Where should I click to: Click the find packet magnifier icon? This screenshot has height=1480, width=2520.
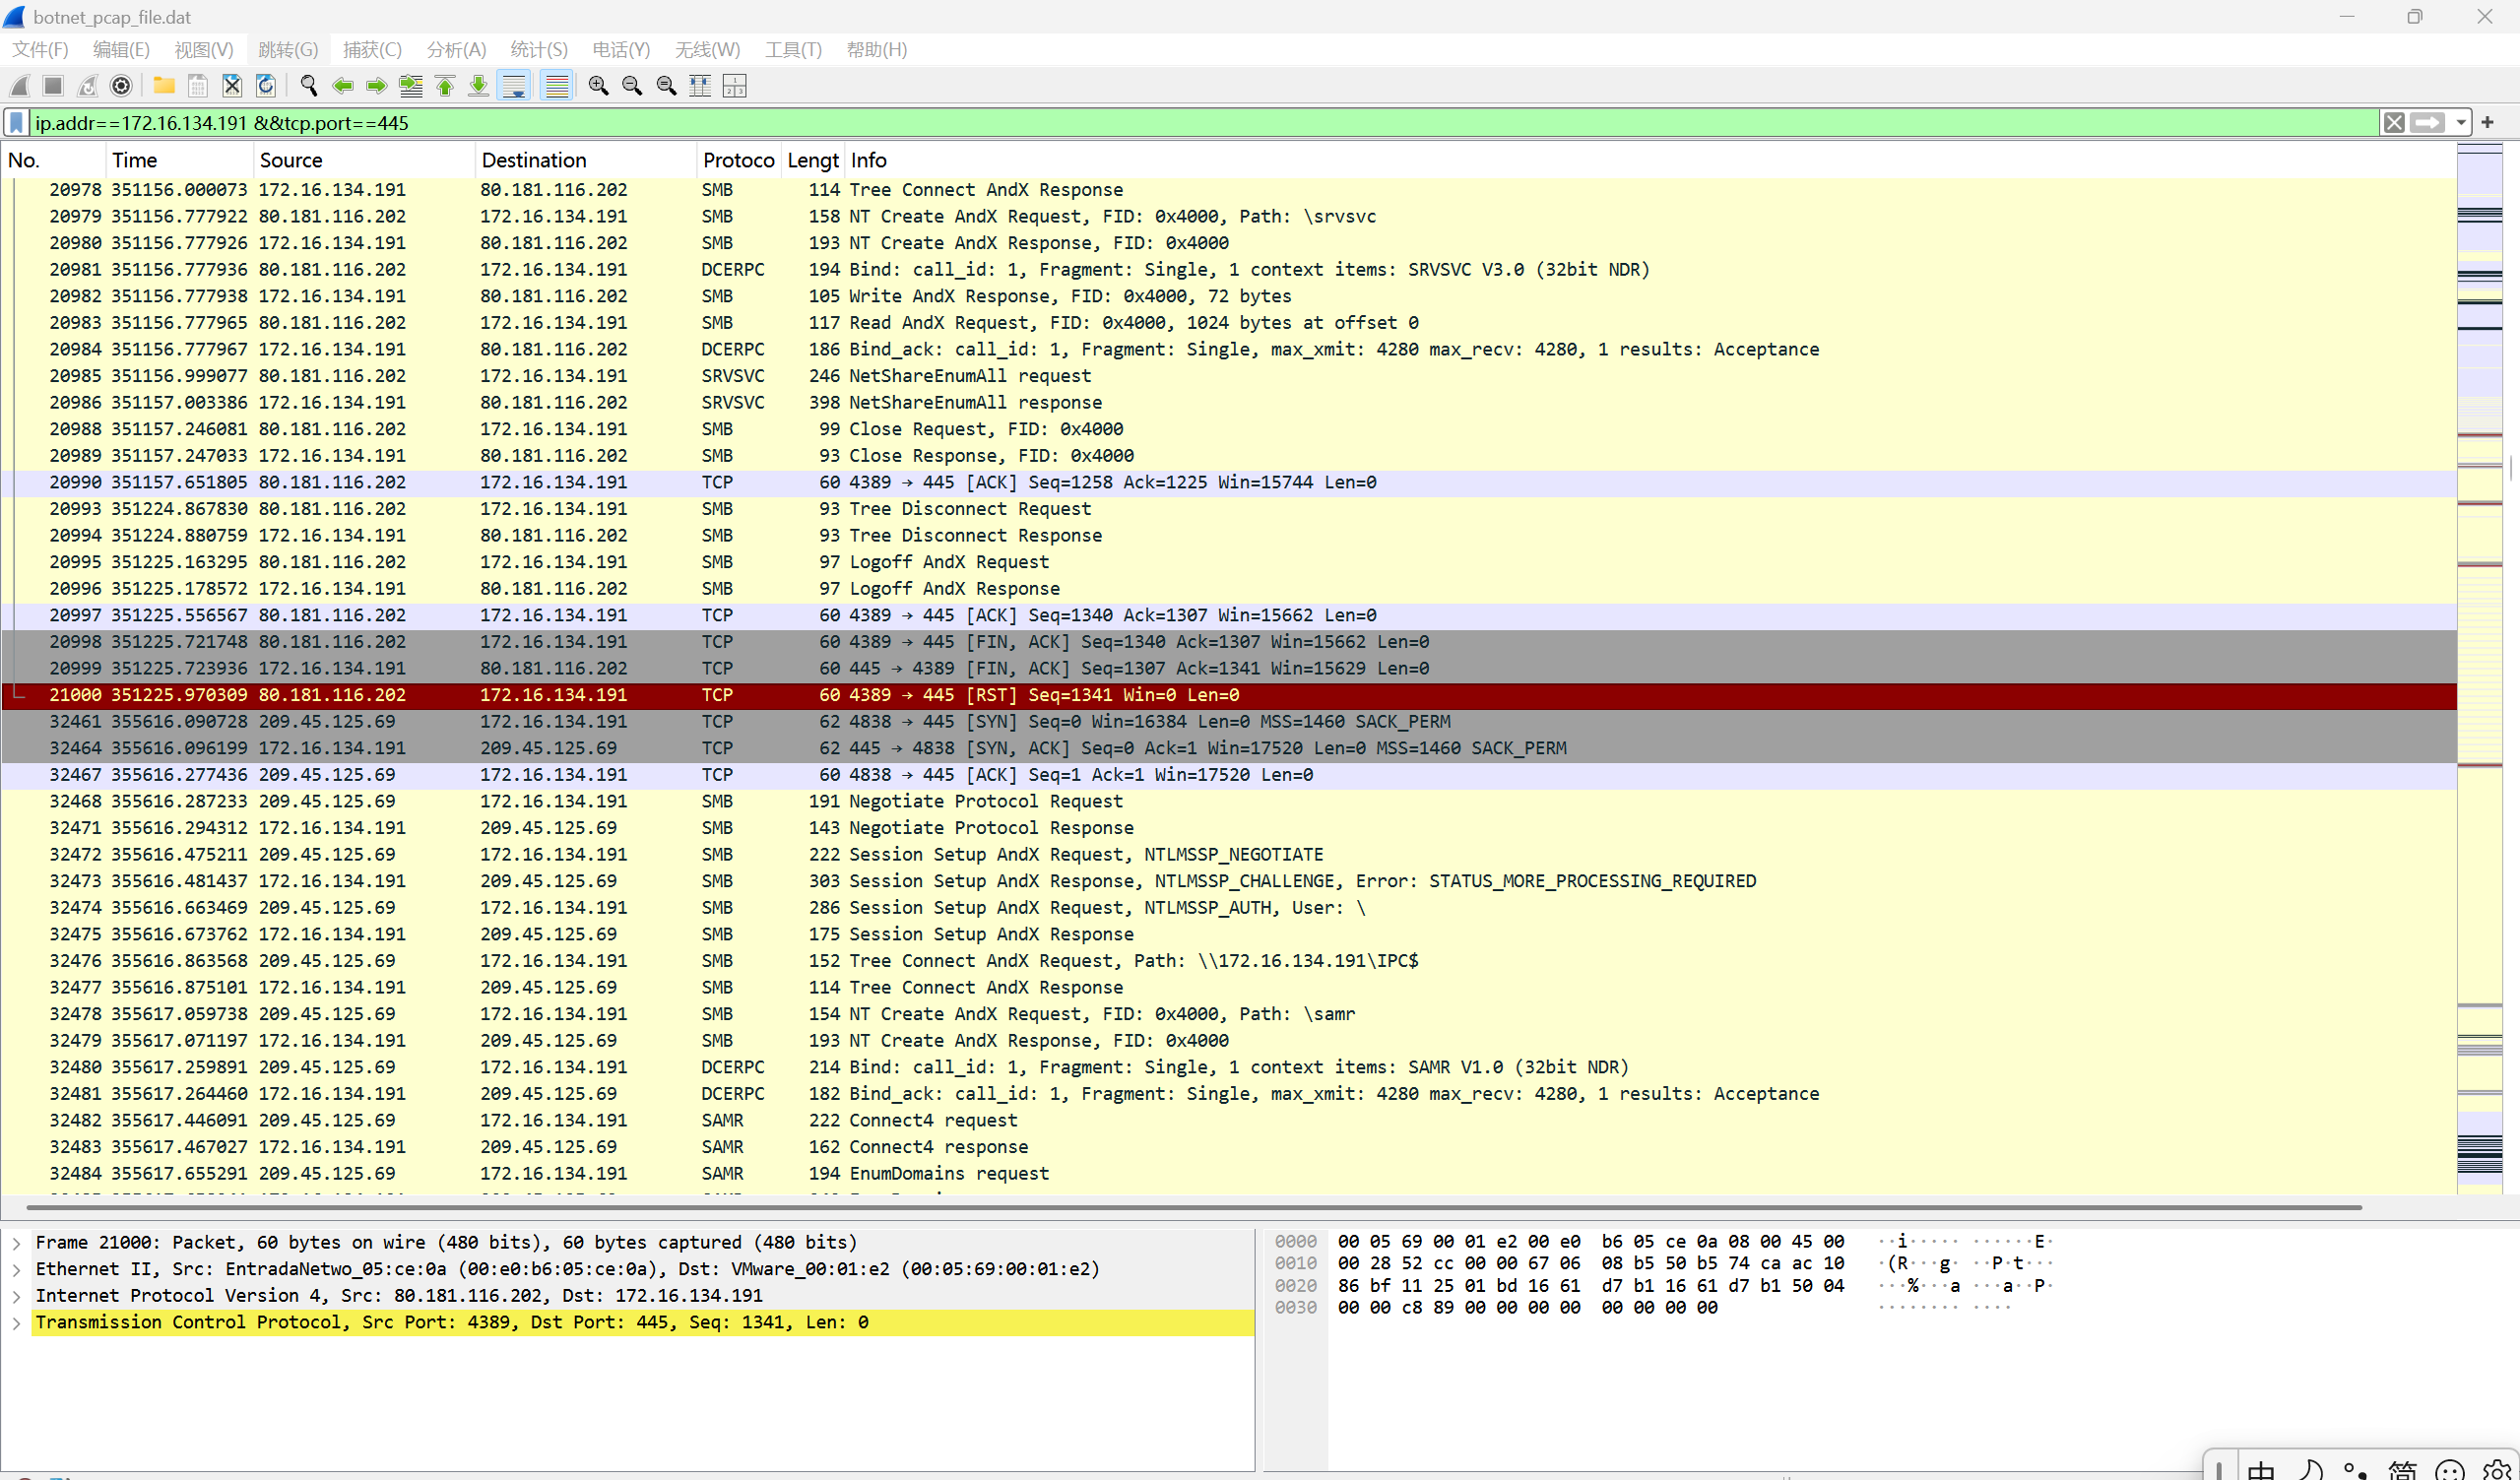[x=309, y=86]
